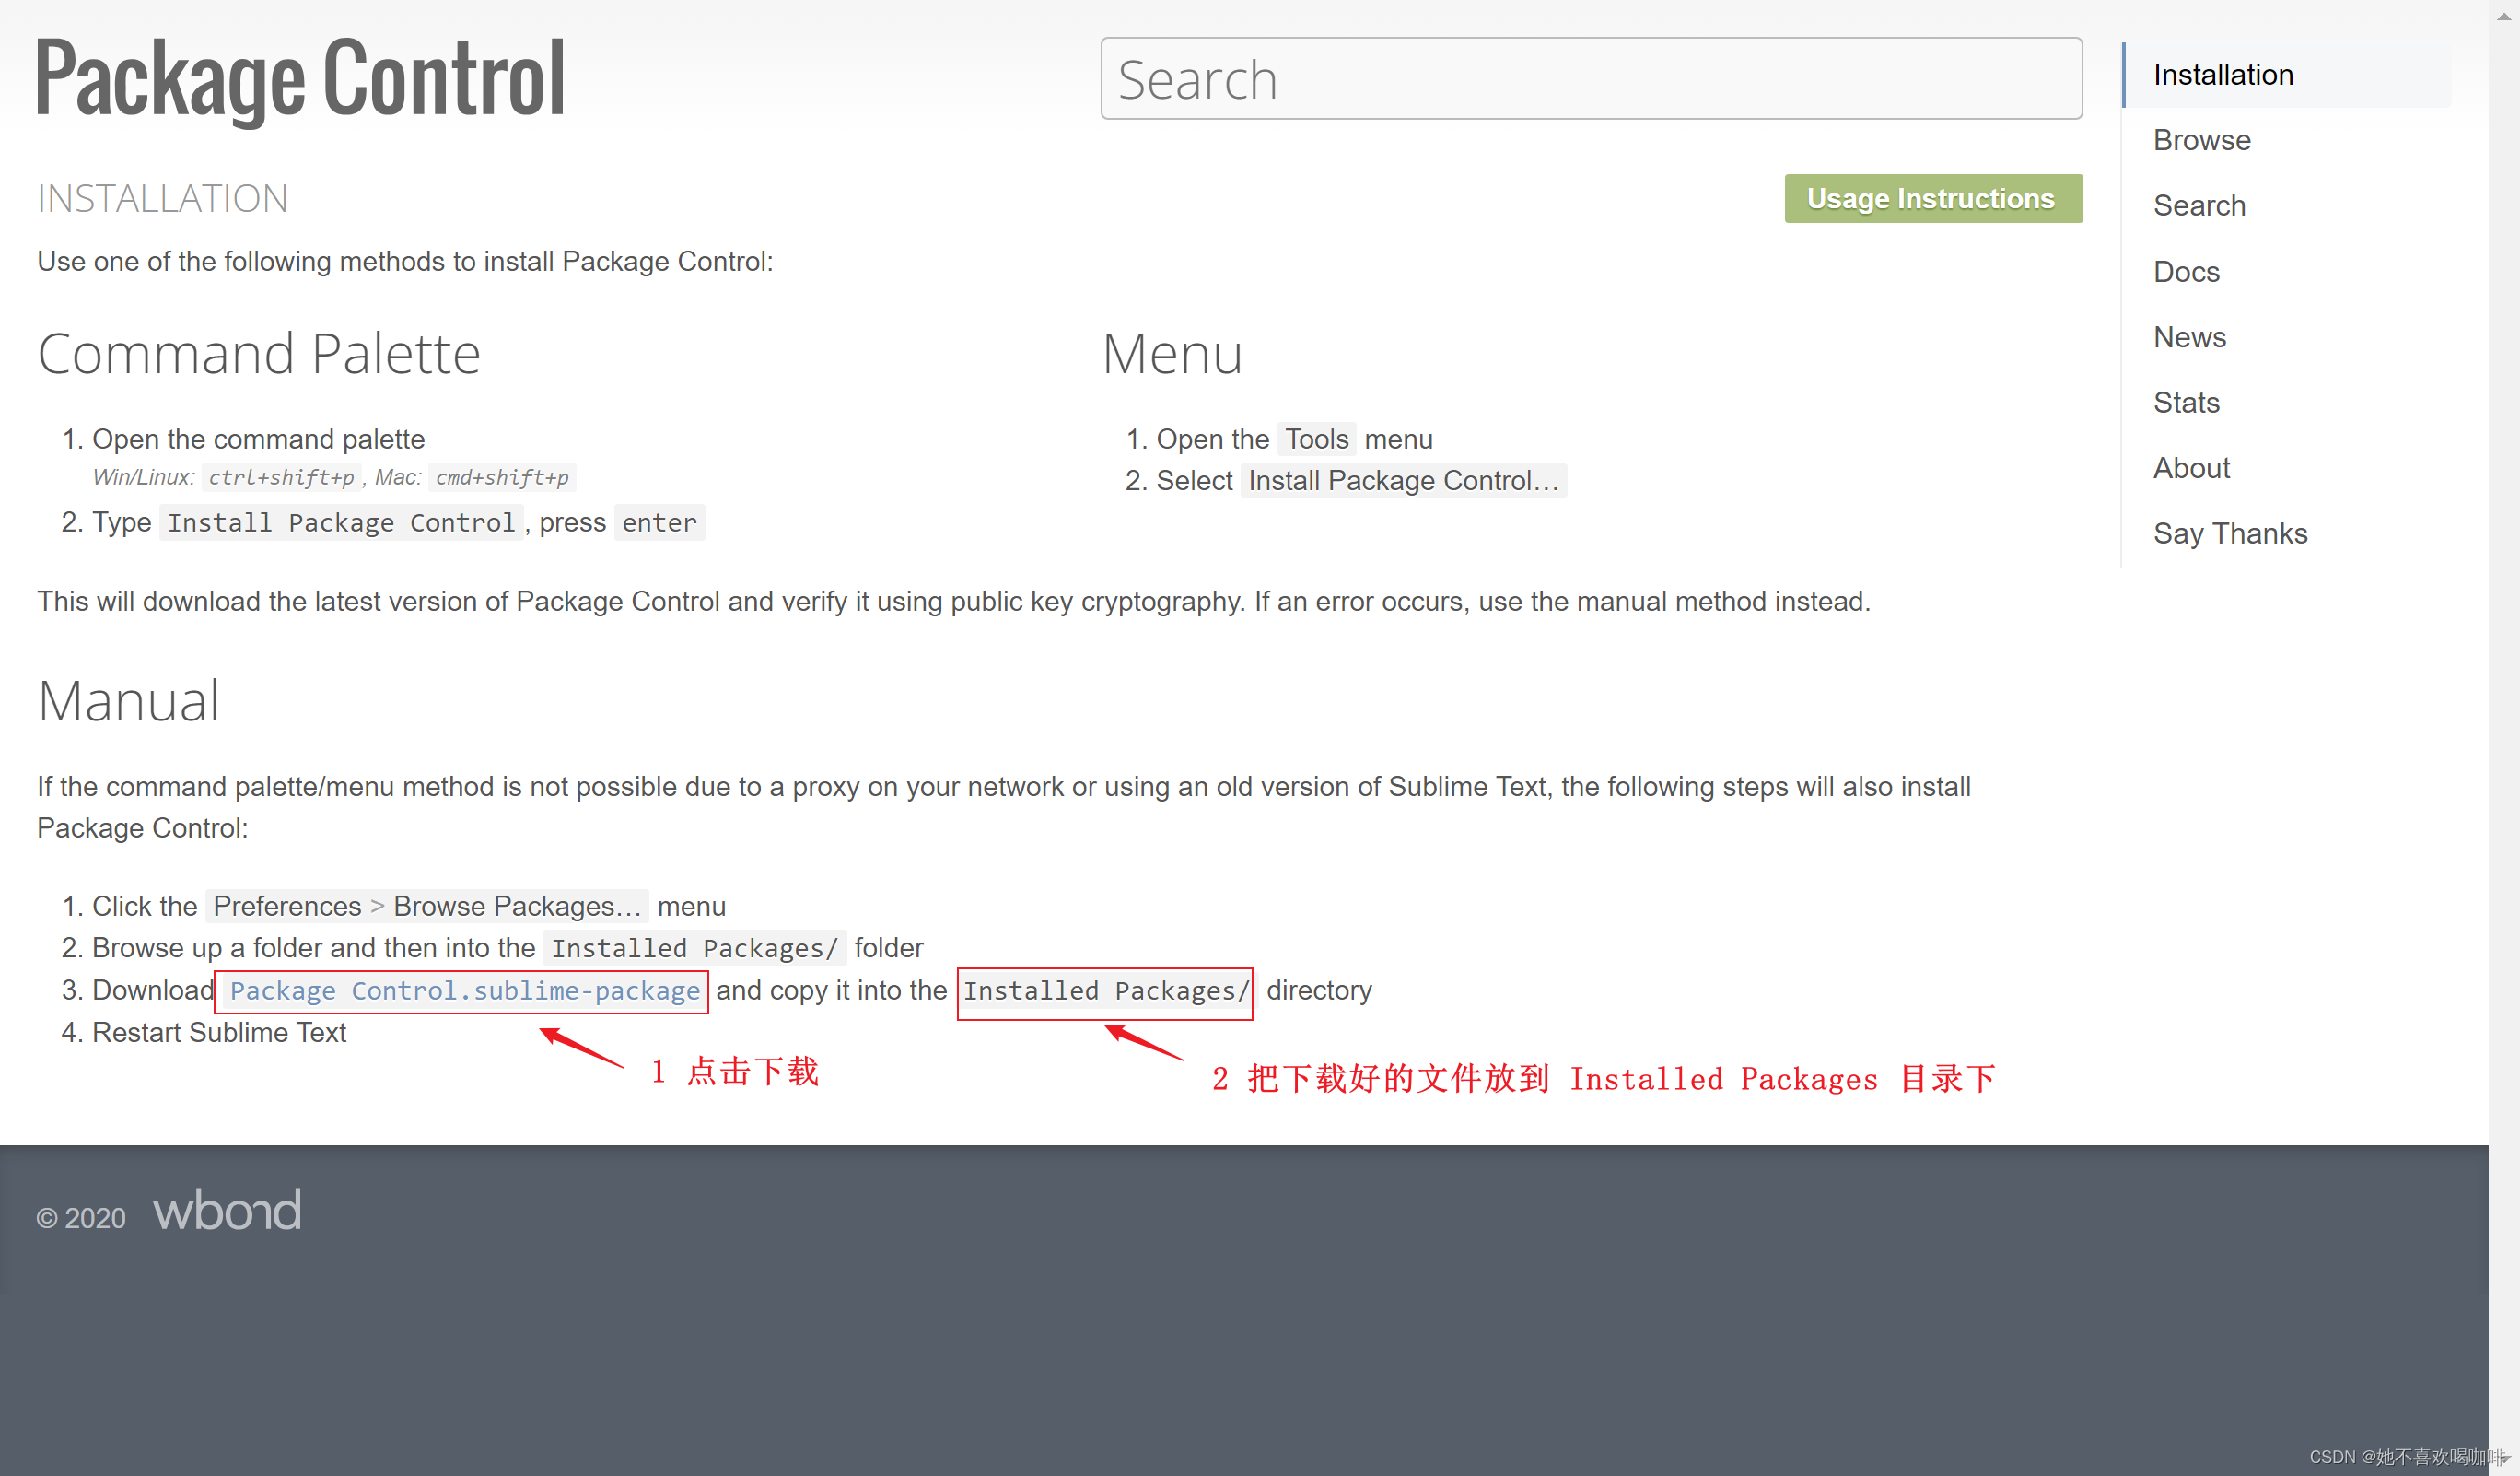Download Package Control.sublime-package link
The height and width of the screenshot is (1476, 2520).
[464, 991]
